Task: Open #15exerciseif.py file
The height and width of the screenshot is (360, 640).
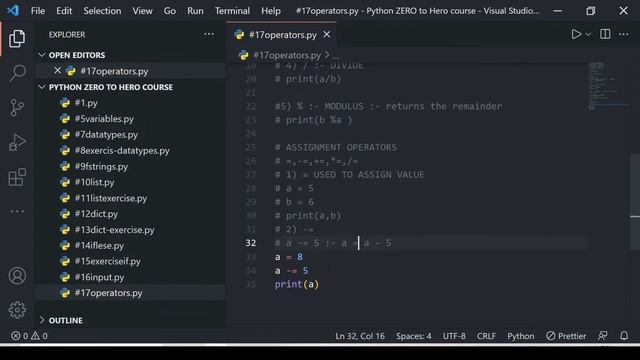Action: (107, 261)
